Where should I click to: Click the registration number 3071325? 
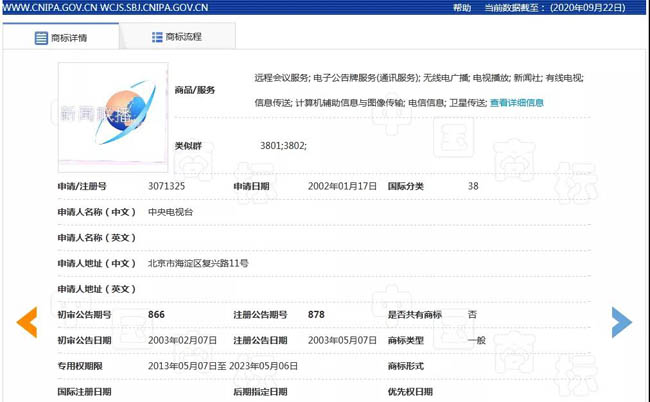pyautogui.click(x=166, y=186)
